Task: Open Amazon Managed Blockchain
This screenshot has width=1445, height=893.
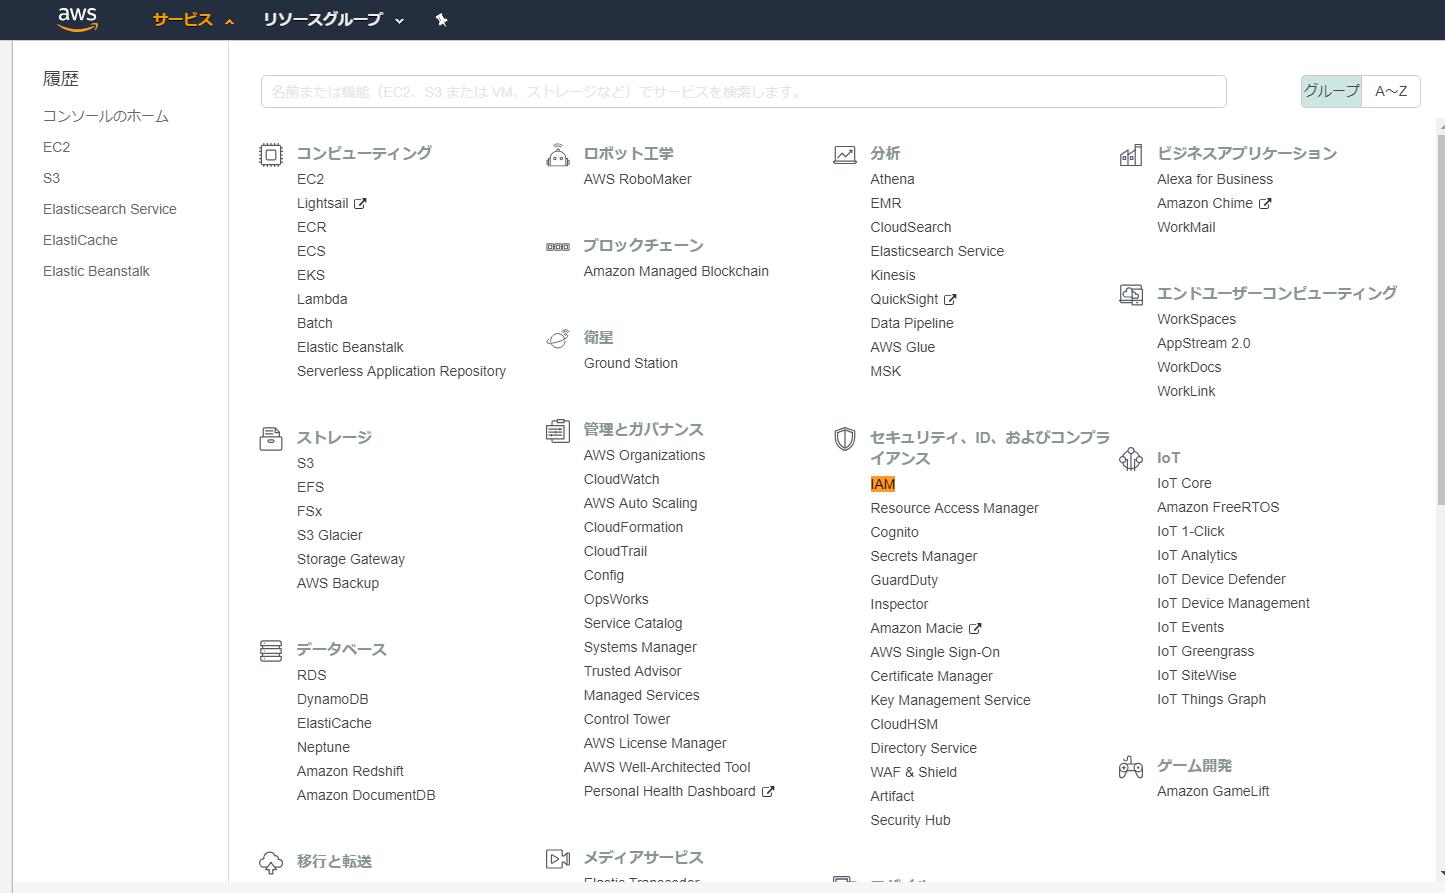Action: click(x=676, y=271)
